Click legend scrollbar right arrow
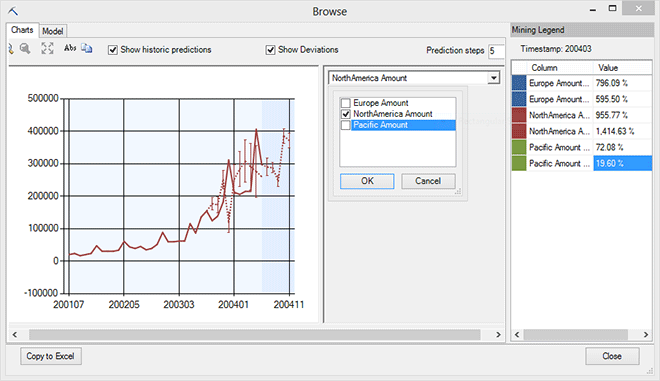660x381 pixels. click(x=646, y=335)
